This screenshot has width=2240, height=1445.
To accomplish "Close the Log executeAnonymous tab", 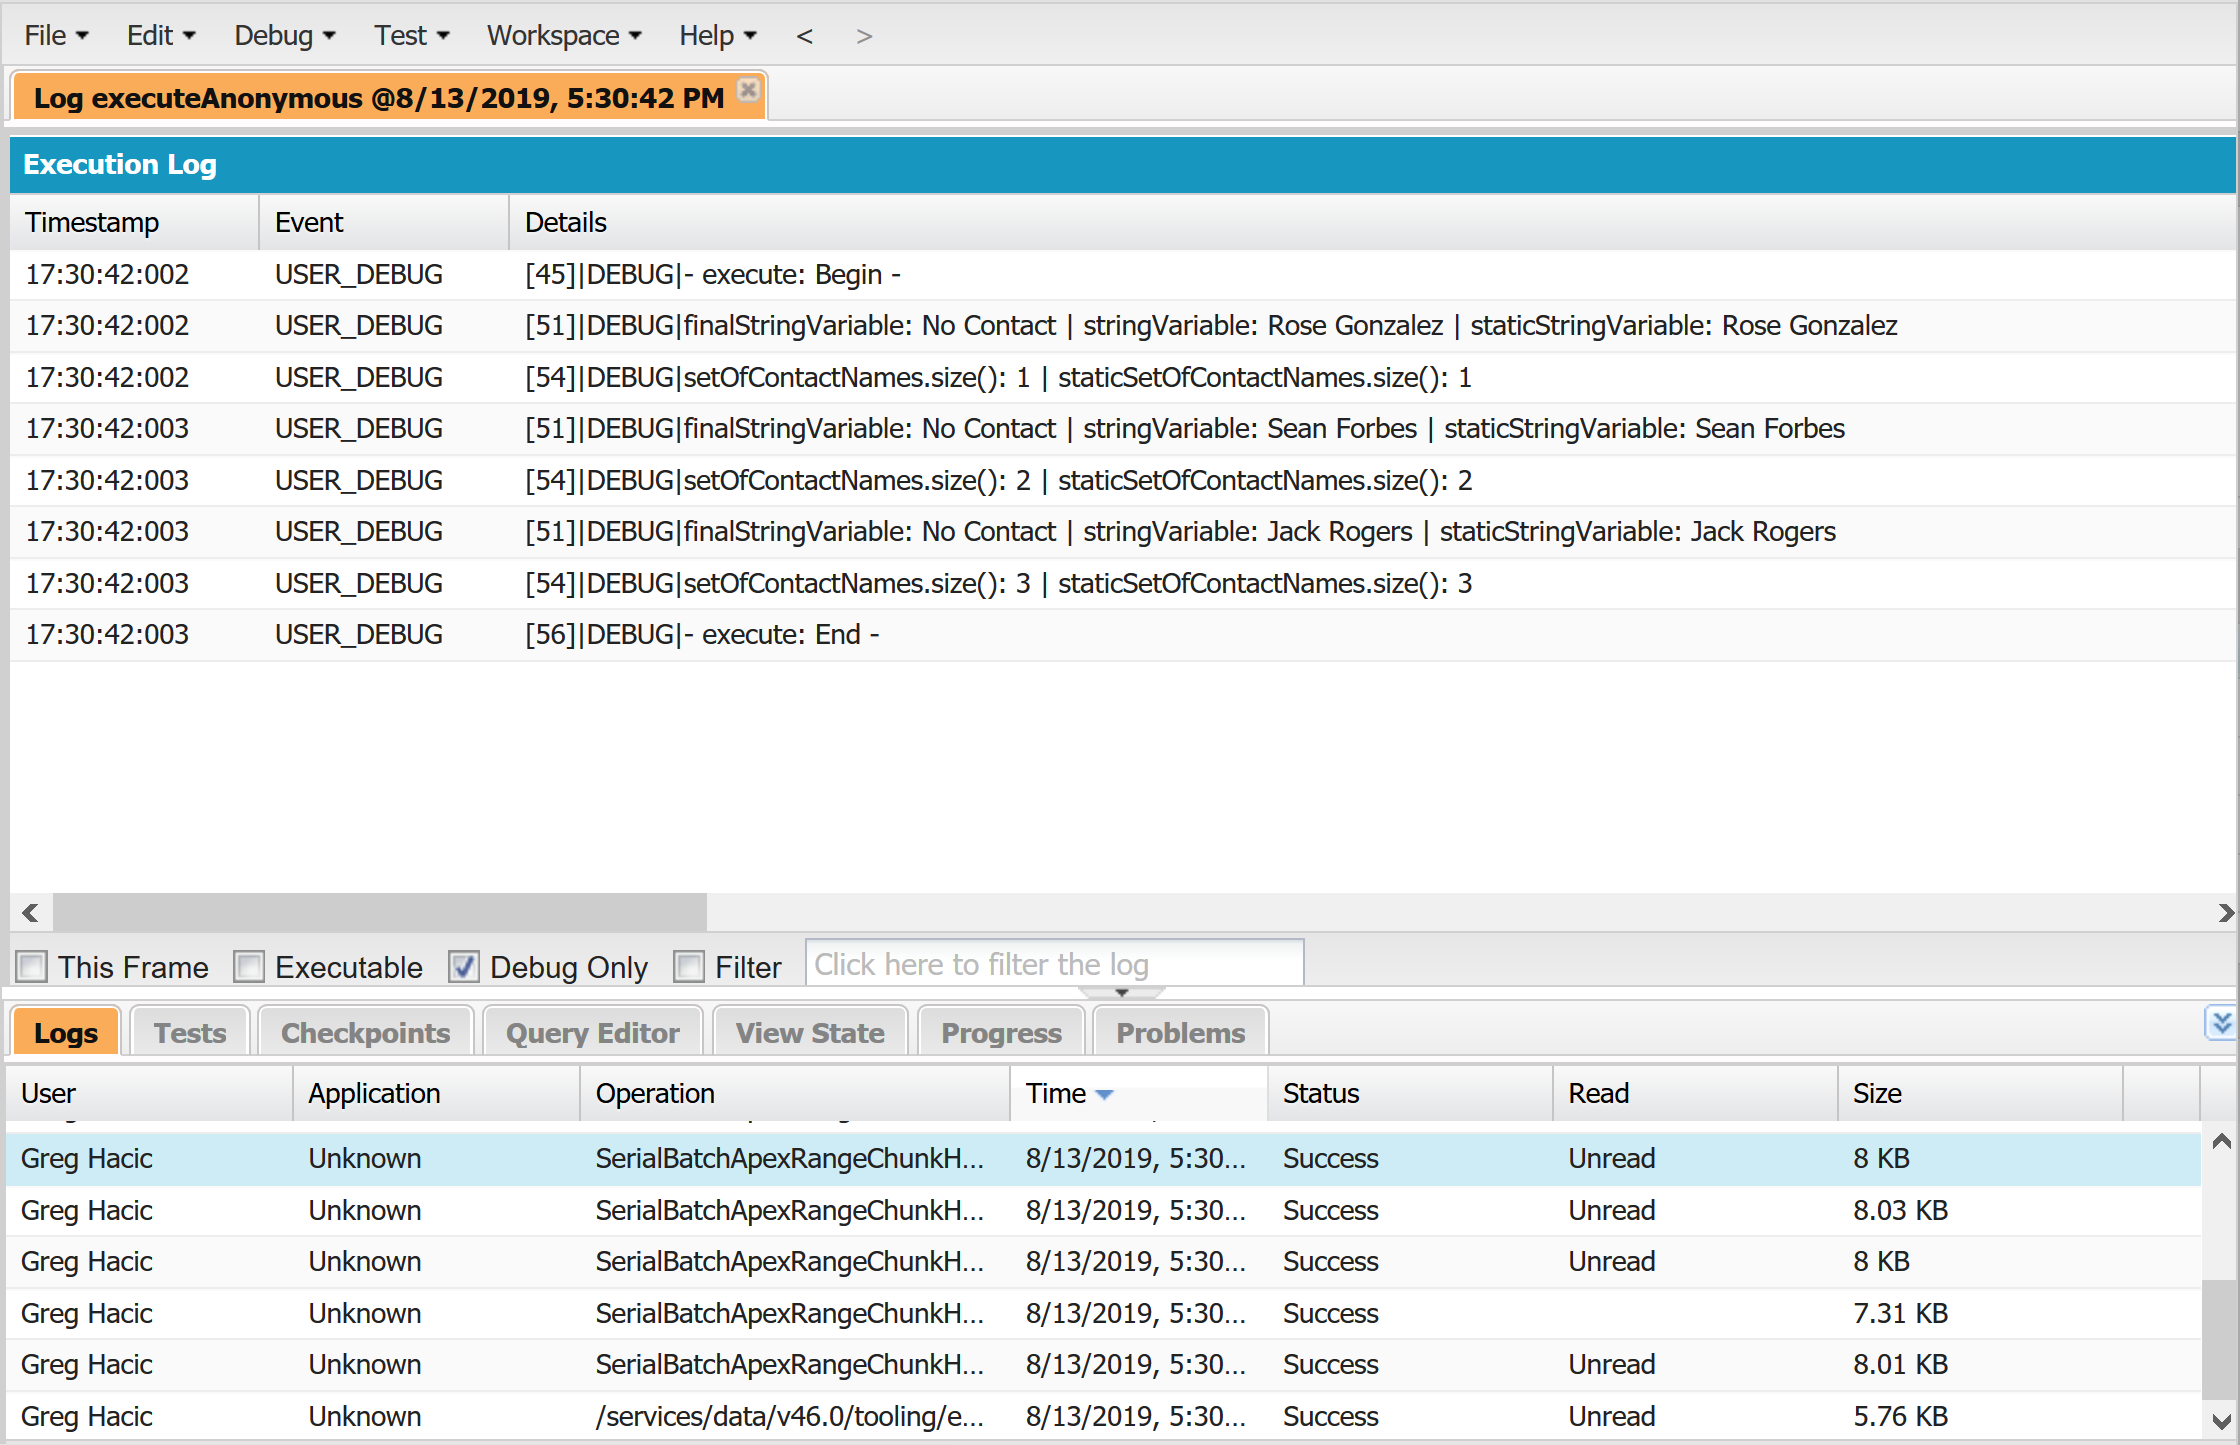I will click(x=748, y=90).
